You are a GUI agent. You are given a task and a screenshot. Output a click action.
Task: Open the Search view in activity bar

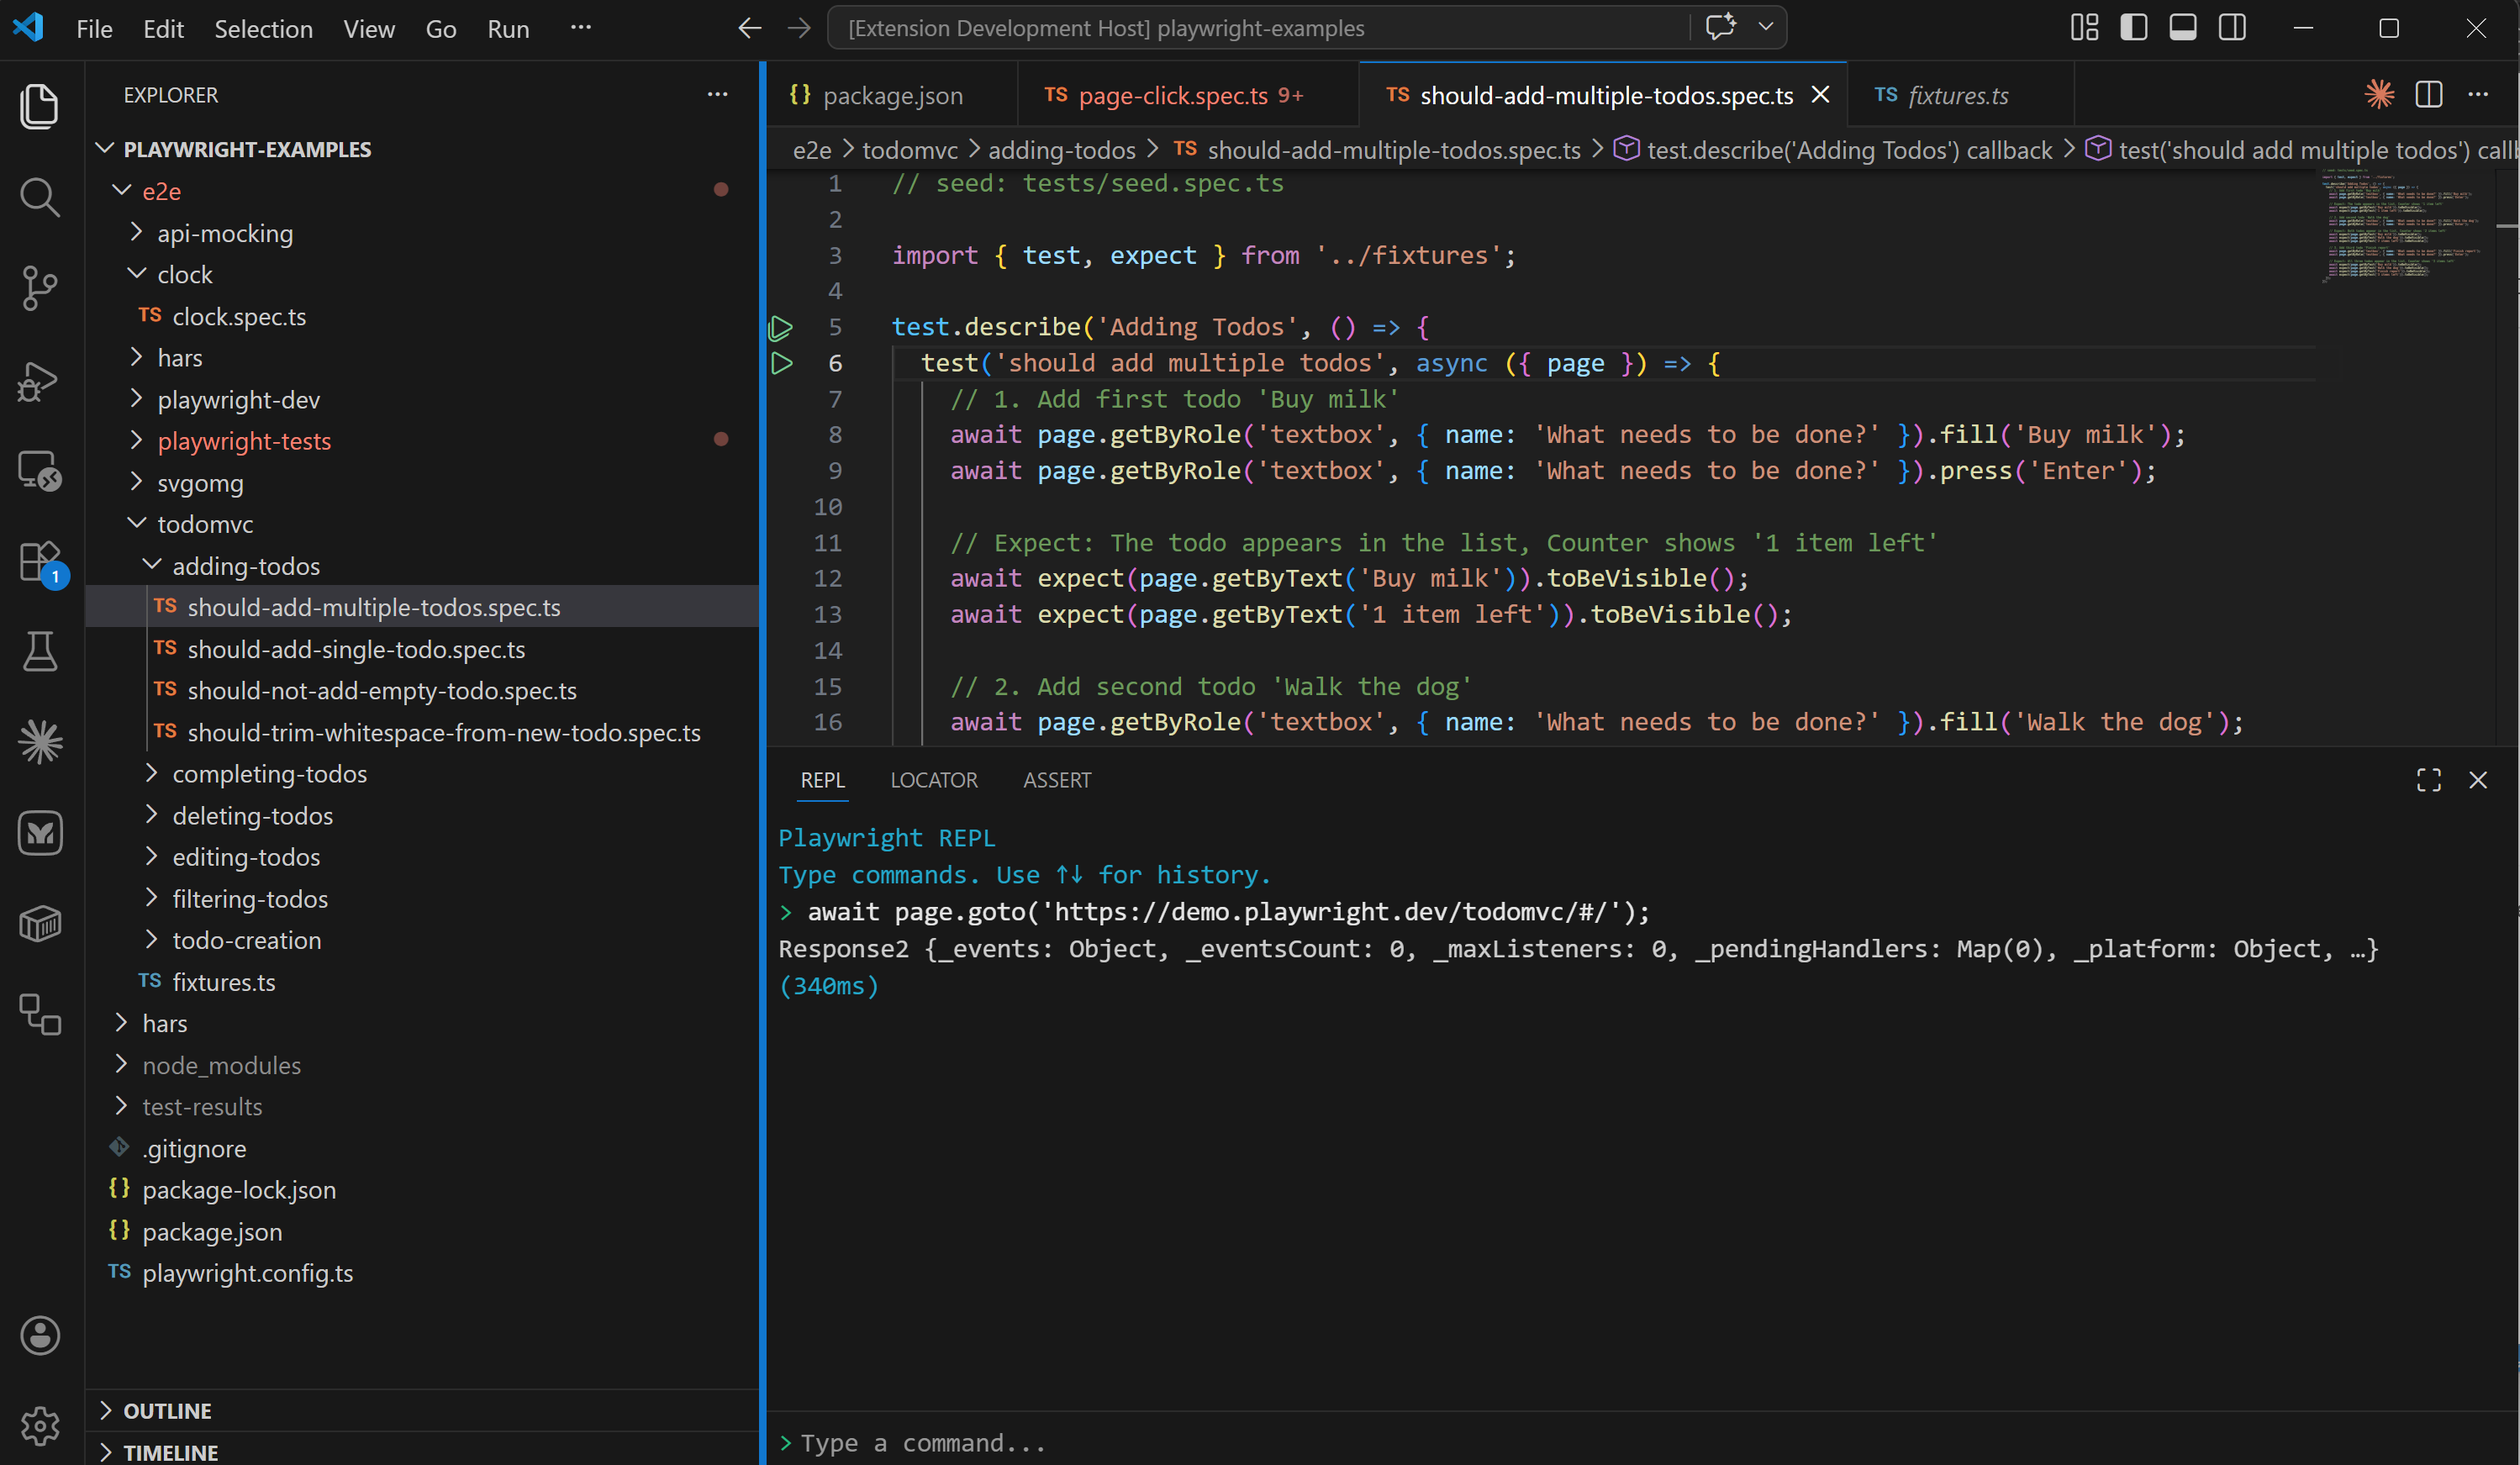pos(40,197)
